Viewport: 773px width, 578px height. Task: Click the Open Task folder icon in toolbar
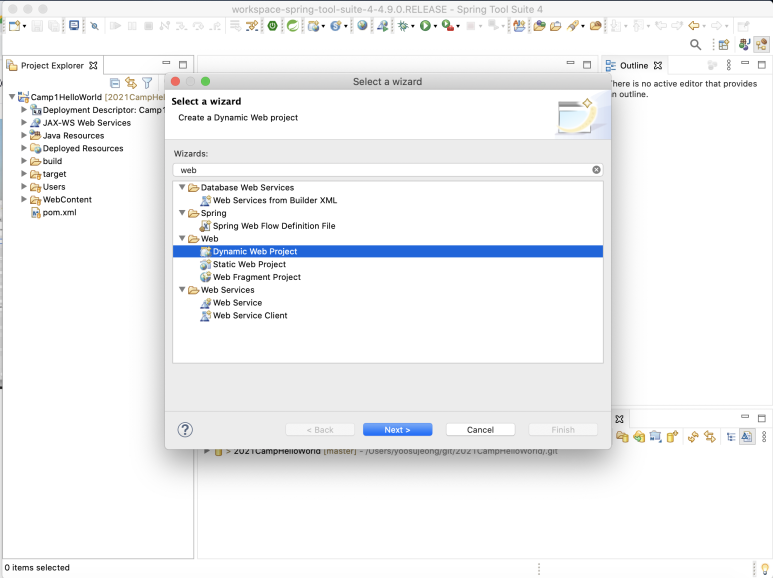556,26
